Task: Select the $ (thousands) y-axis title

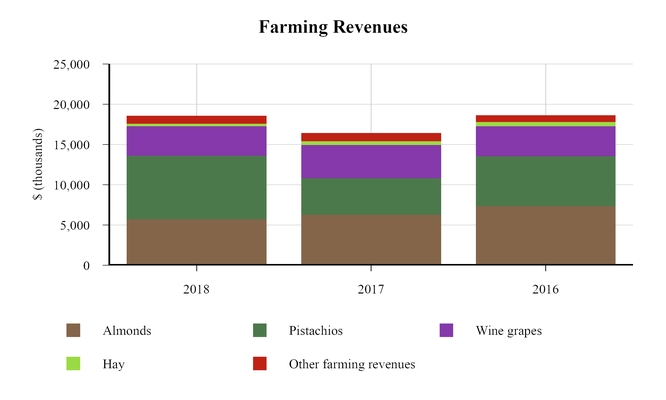Action: coord(38,165)
